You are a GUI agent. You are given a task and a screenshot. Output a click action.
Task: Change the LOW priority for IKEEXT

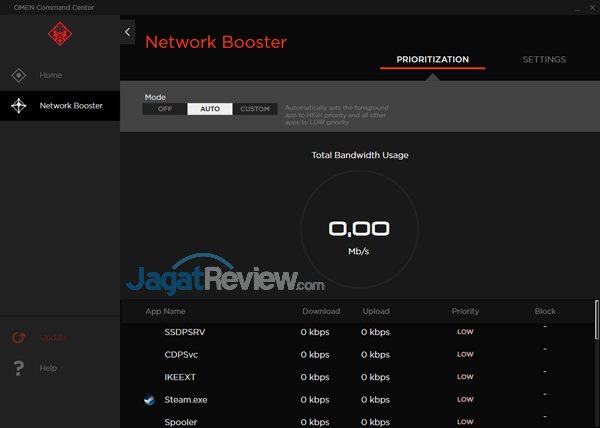coord(465,377)
